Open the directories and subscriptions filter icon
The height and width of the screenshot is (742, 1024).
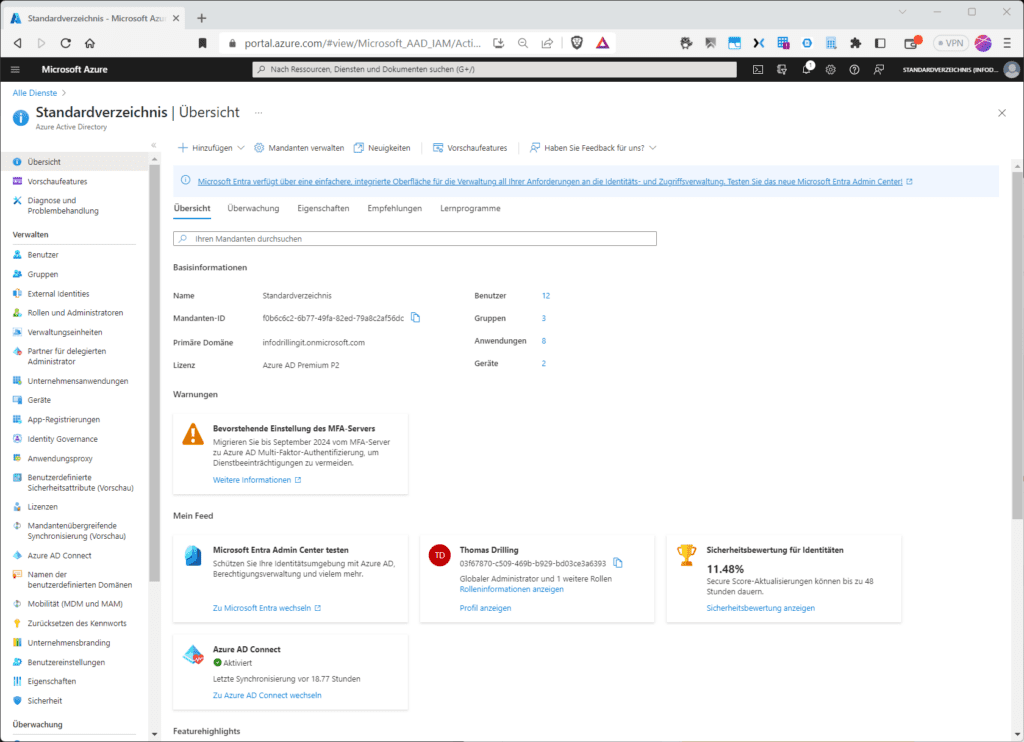(782, 69)
